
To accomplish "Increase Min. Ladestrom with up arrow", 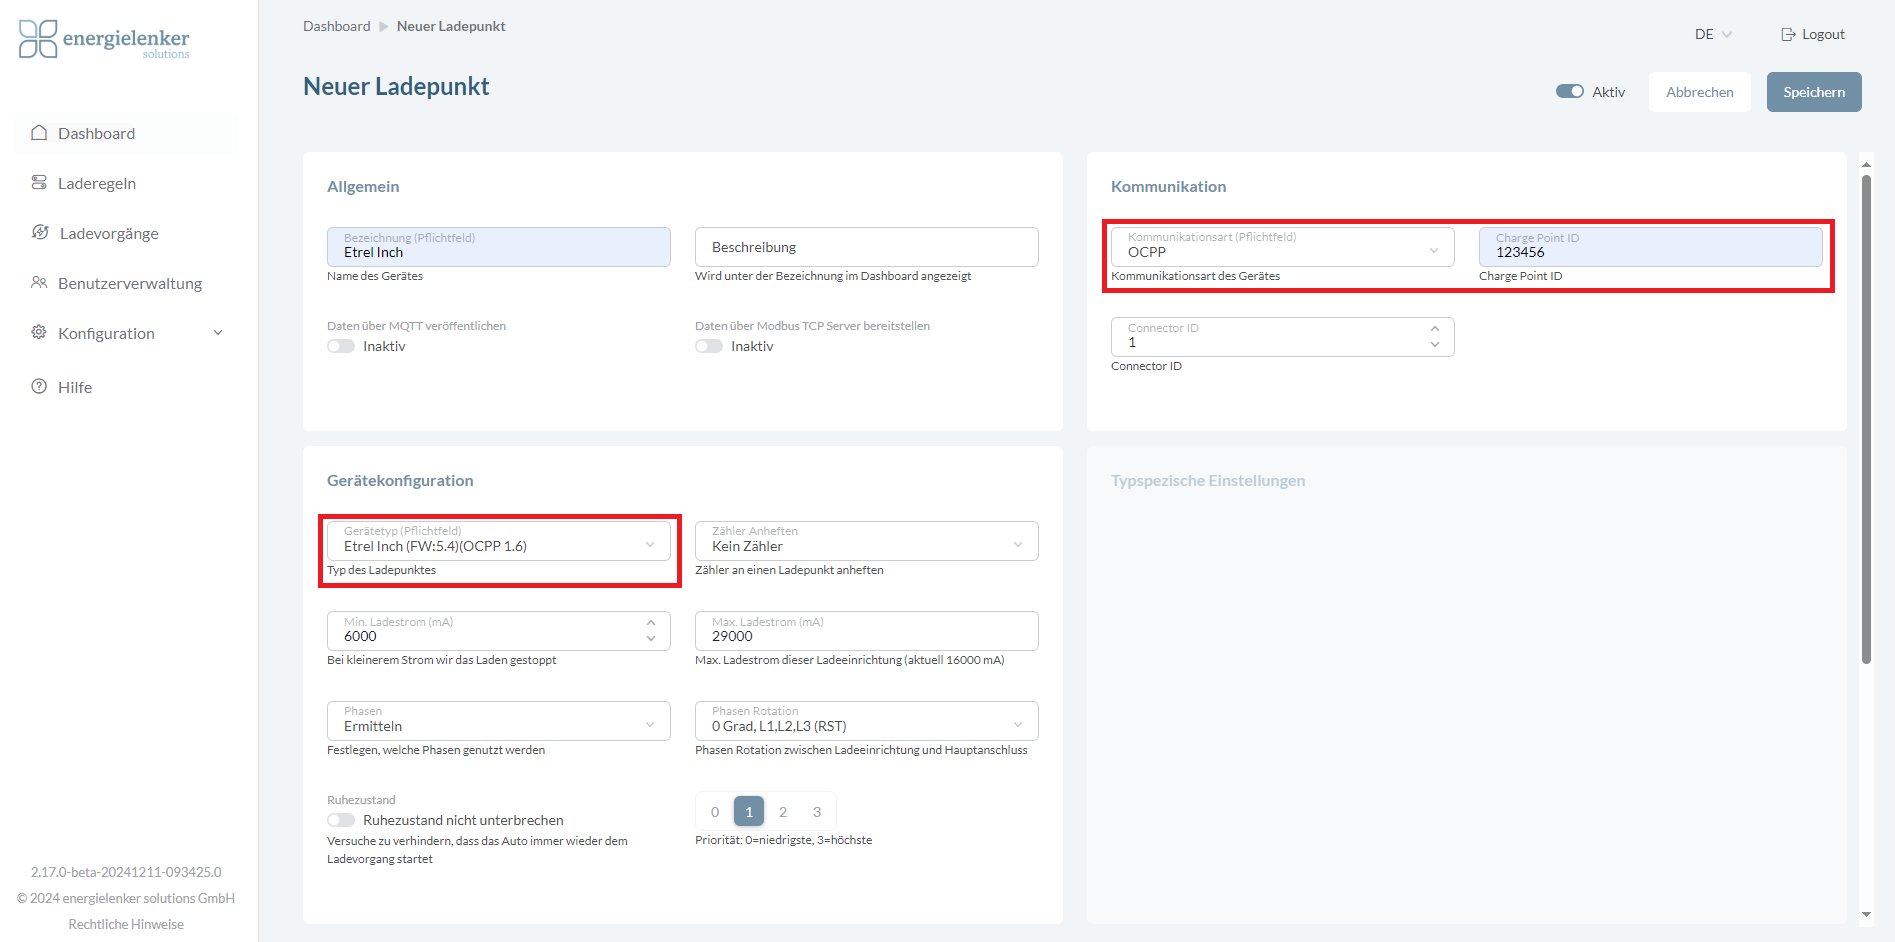I will (x=651, y=622).
